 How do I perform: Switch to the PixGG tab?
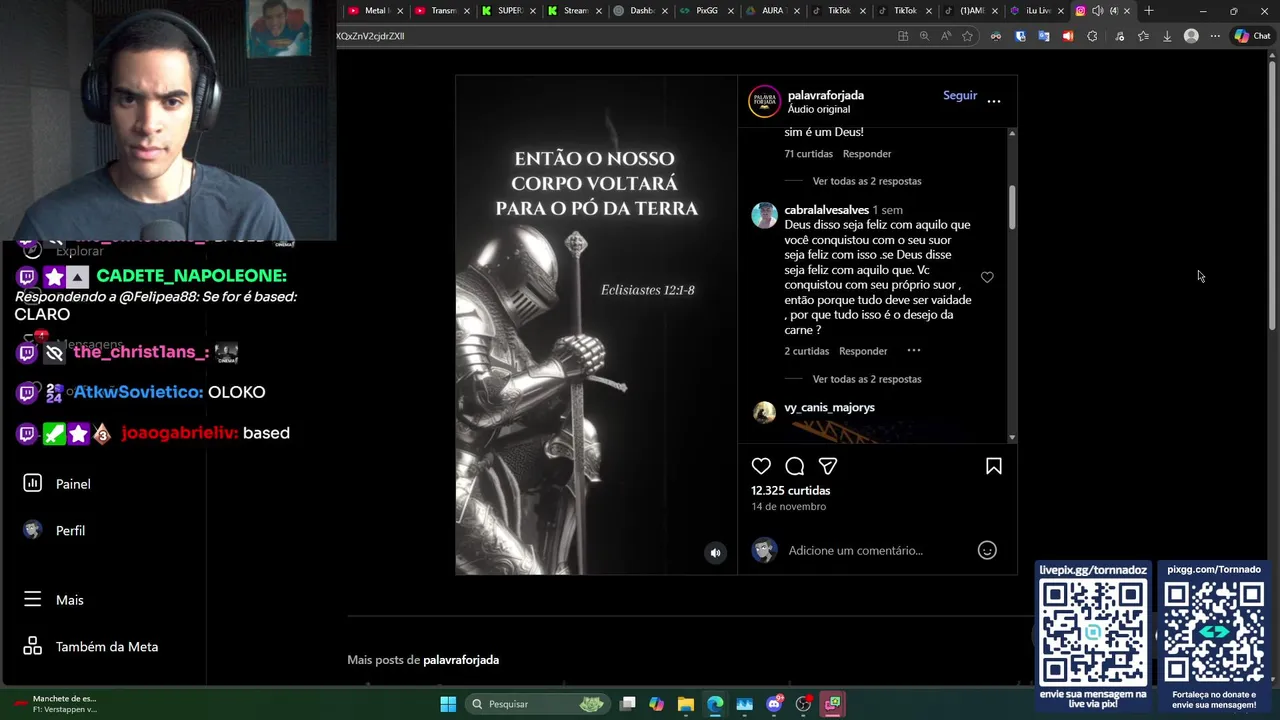[x=703, y=11]
